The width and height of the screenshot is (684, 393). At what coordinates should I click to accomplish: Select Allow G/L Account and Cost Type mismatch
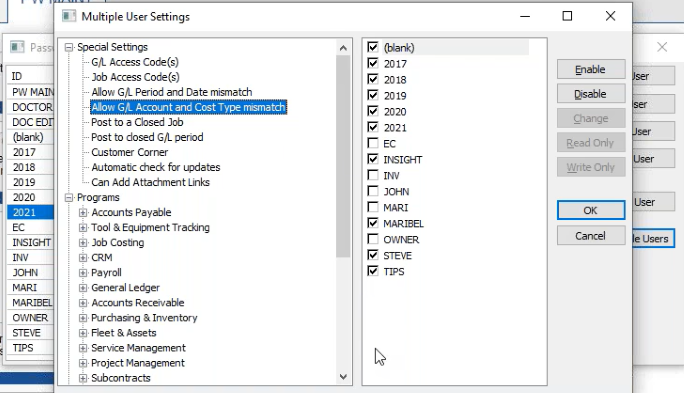pos(188,107)
